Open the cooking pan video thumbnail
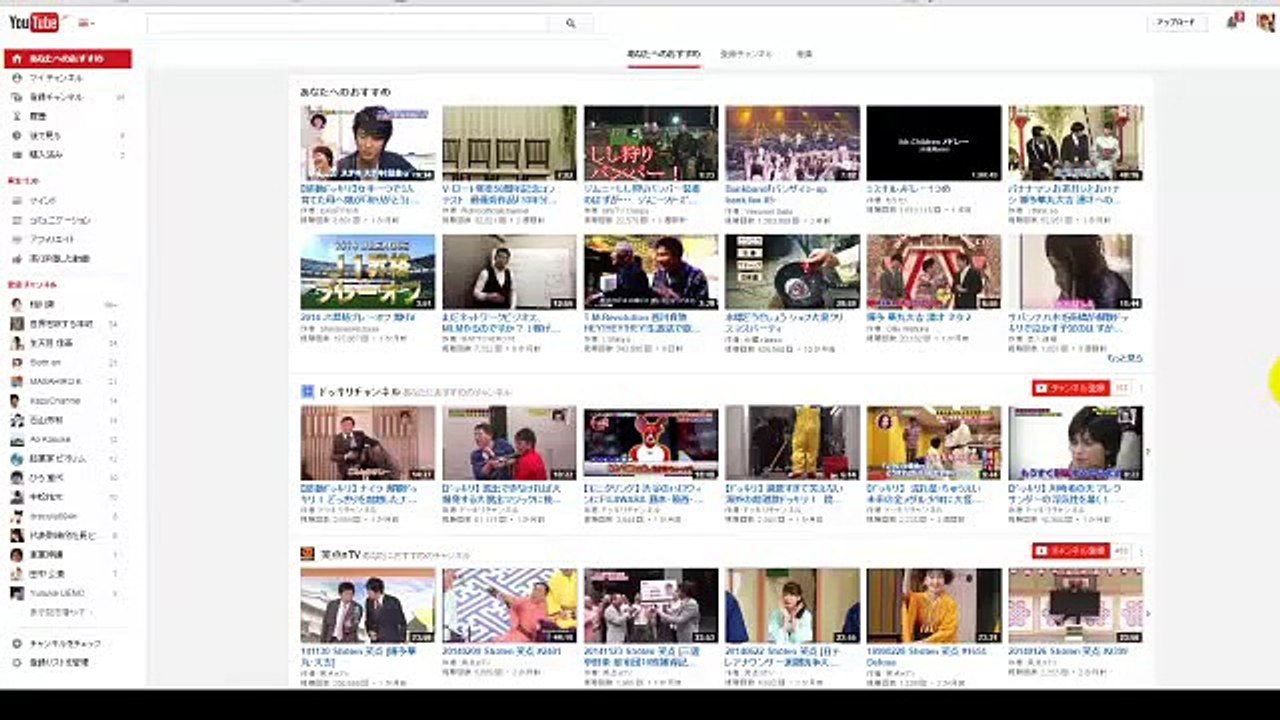Viewport: 1280px width, 720px height. [x=793, y=272]
